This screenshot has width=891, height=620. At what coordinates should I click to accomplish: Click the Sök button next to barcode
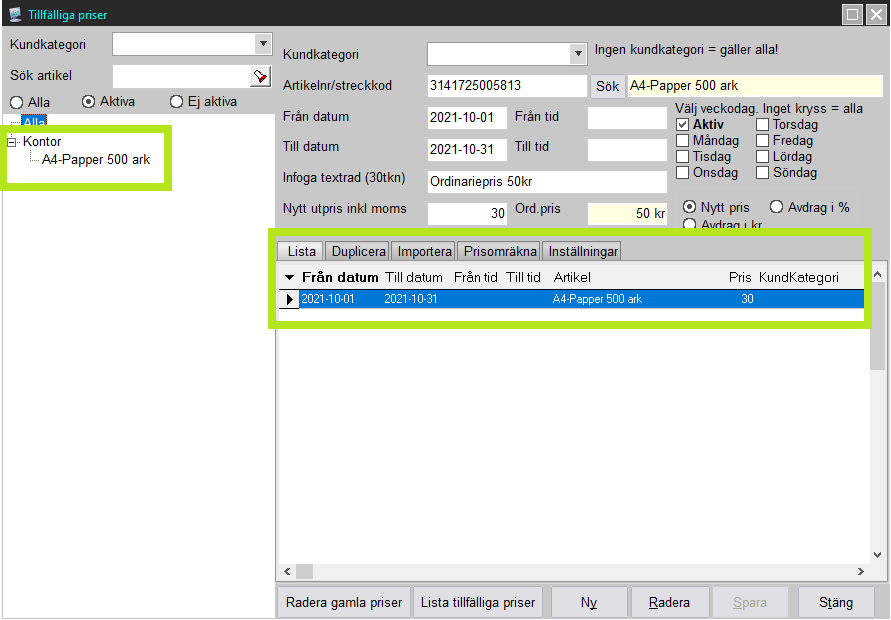pyautogui.click(x=607, y=86)
